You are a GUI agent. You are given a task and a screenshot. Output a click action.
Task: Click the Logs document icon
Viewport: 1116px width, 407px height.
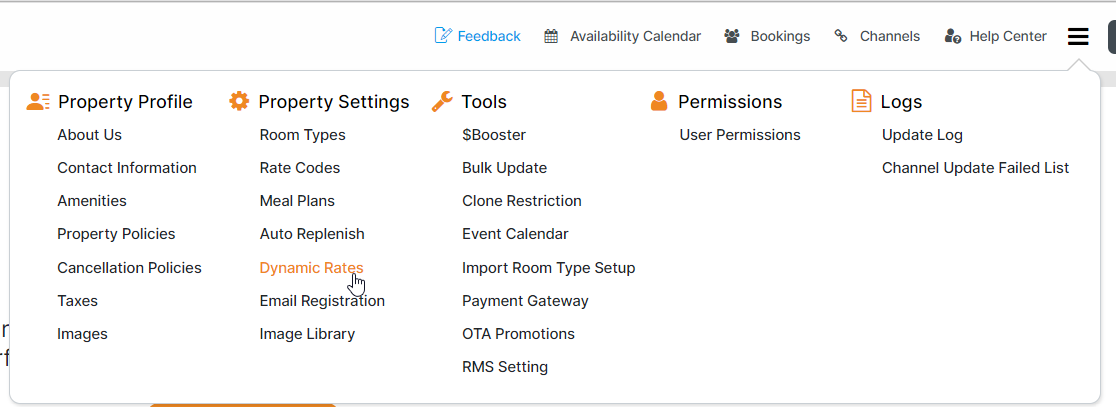861,101
